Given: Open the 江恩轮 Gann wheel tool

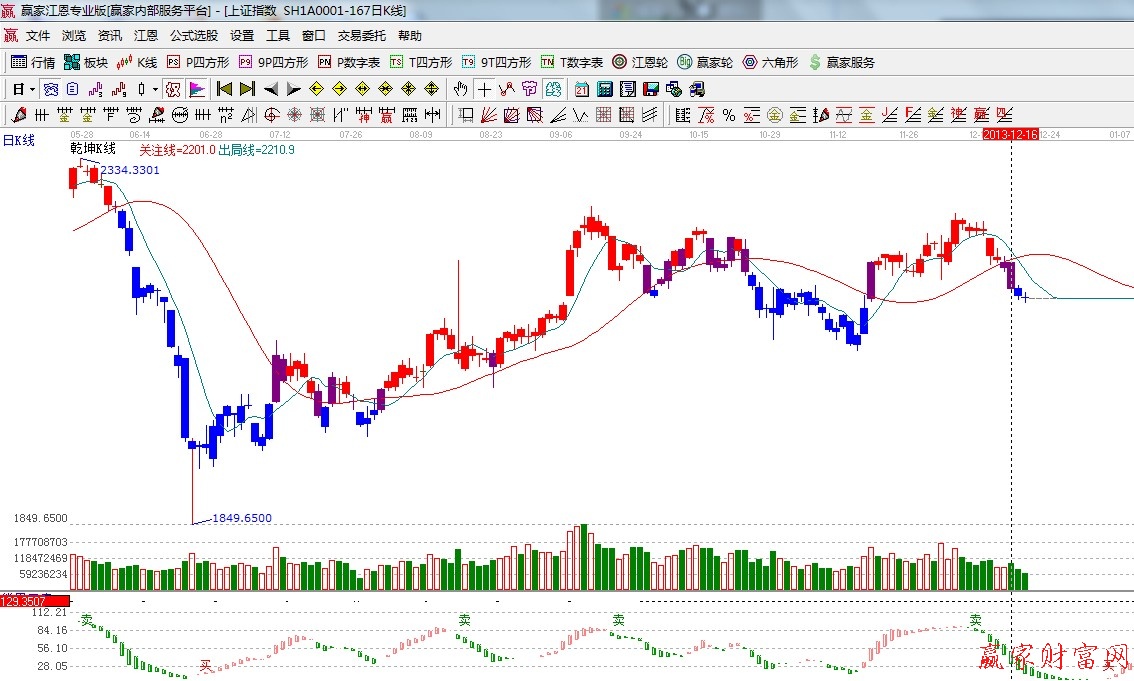Looking at the screenshot, I should (640, 62).
